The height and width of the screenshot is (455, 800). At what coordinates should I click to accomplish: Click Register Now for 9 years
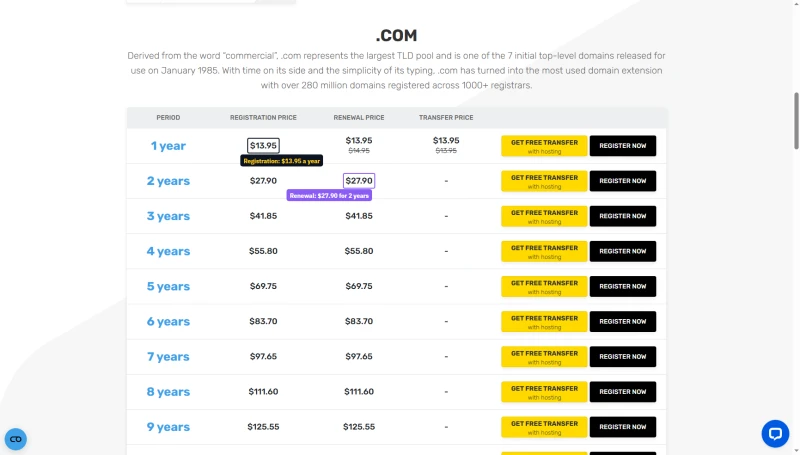622,427
